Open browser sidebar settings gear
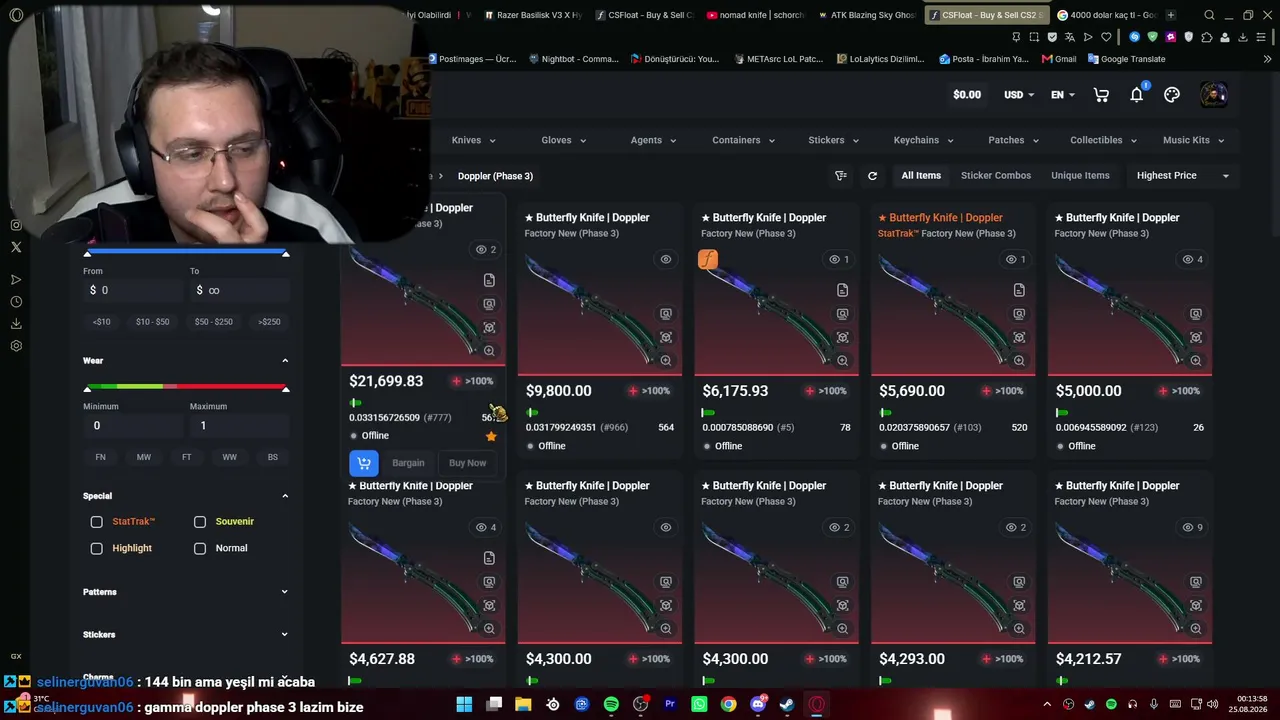Screen dimensions: 1280x720 [16, 346]
